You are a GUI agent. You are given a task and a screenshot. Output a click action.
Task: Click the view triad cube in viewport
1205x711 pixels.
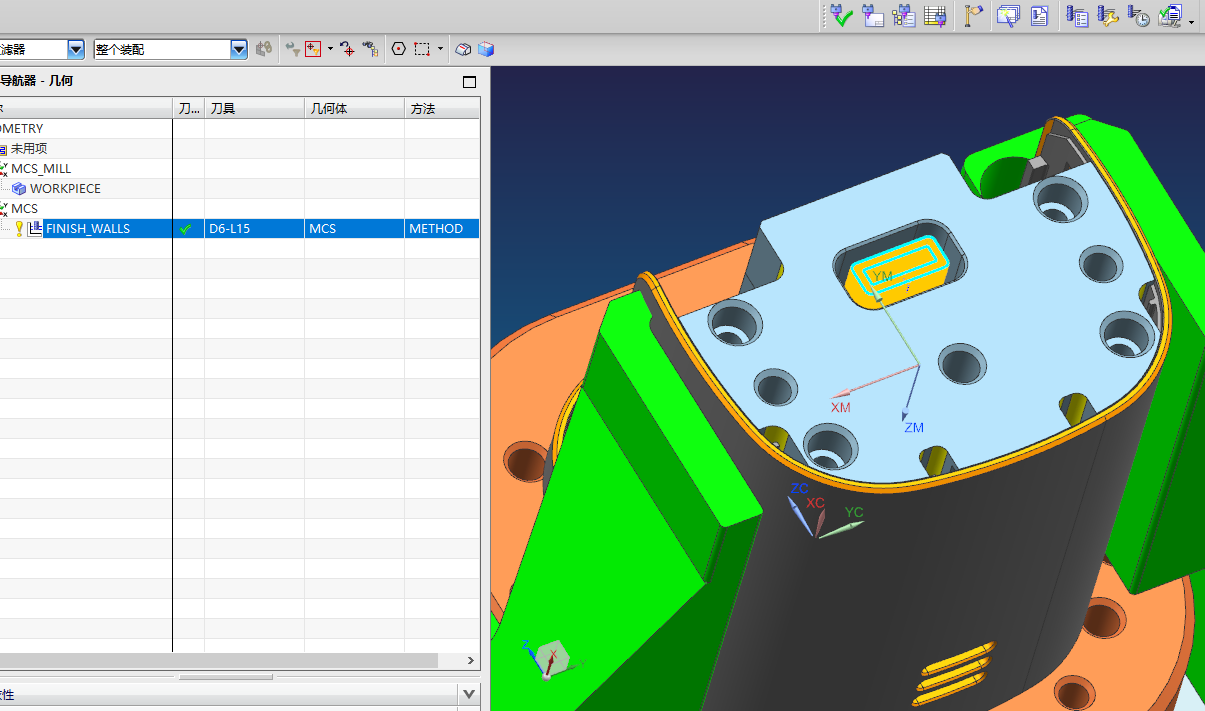pyautogui.click(x=550, y=658)
